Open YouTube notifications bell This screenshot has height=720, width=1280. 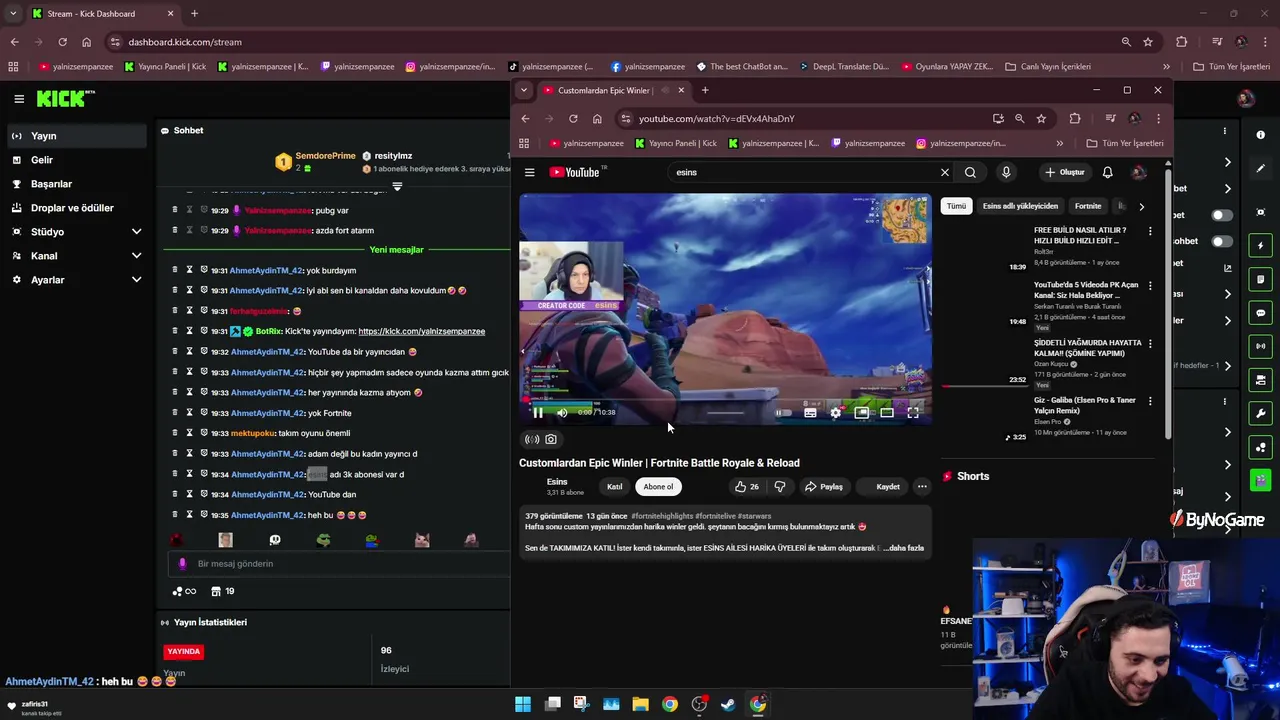coord(1107,172)
